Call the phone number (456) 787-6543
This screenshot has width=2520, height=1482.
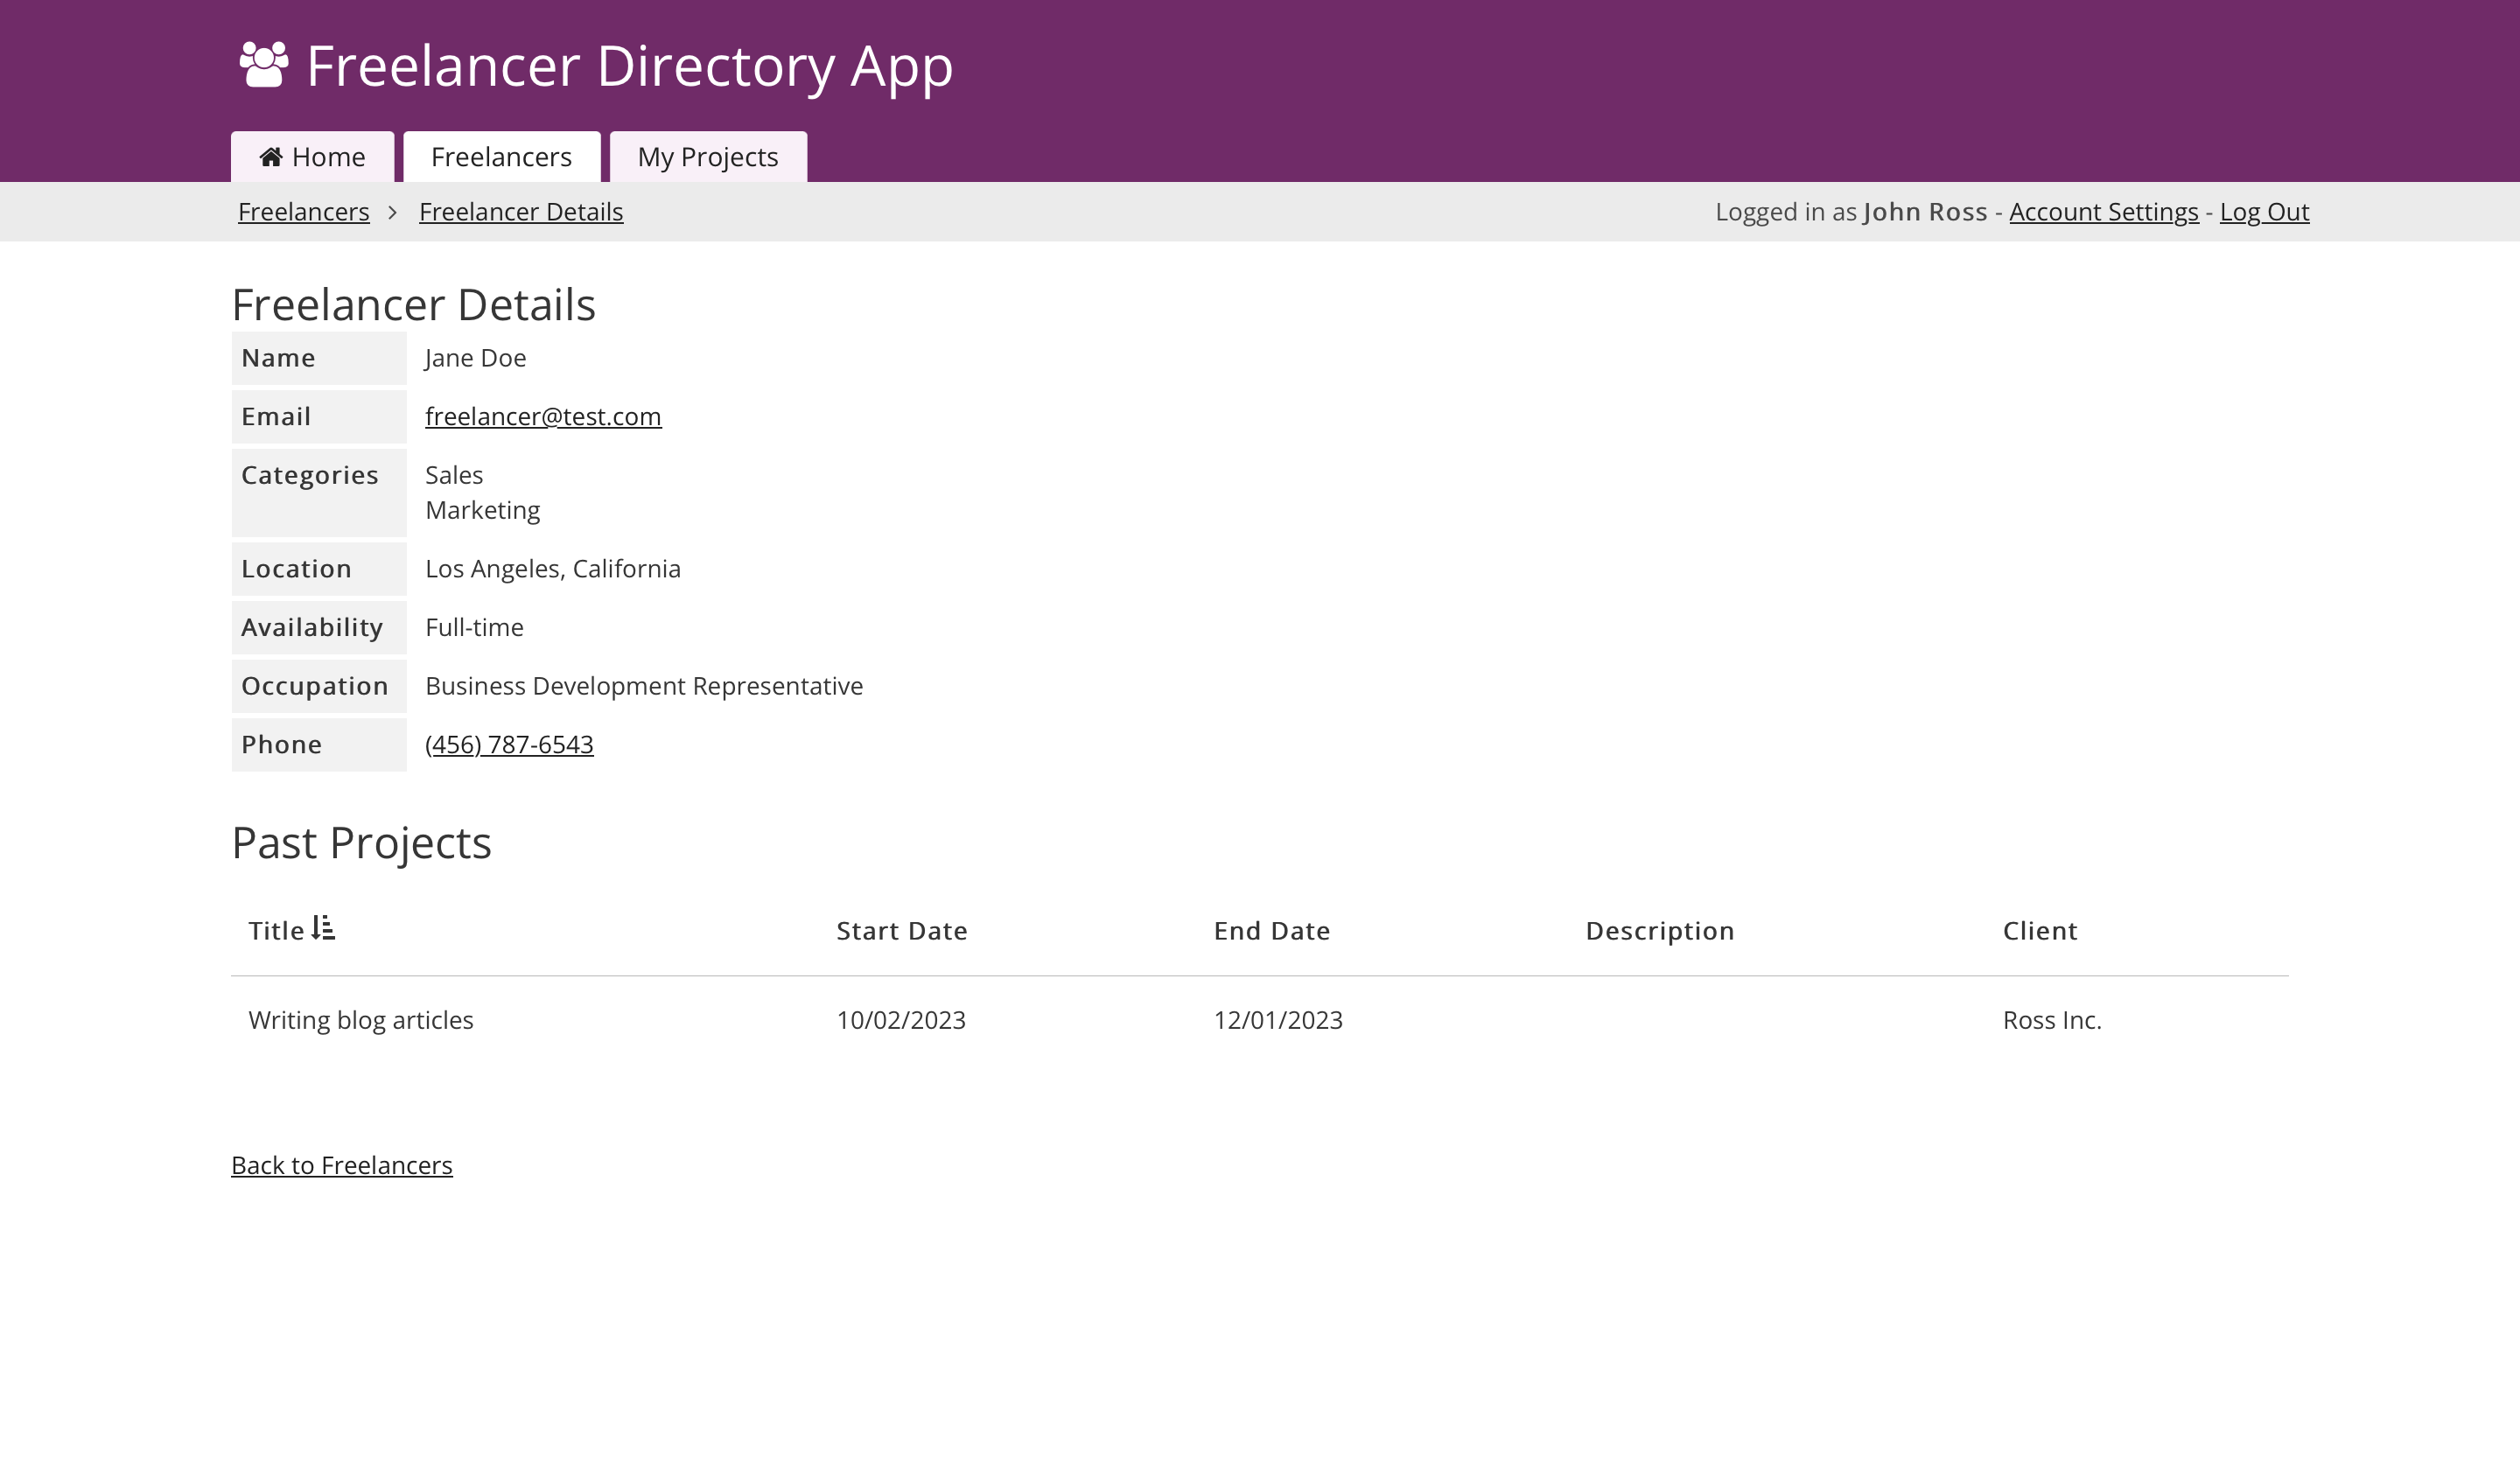click(x=508, y=744)
